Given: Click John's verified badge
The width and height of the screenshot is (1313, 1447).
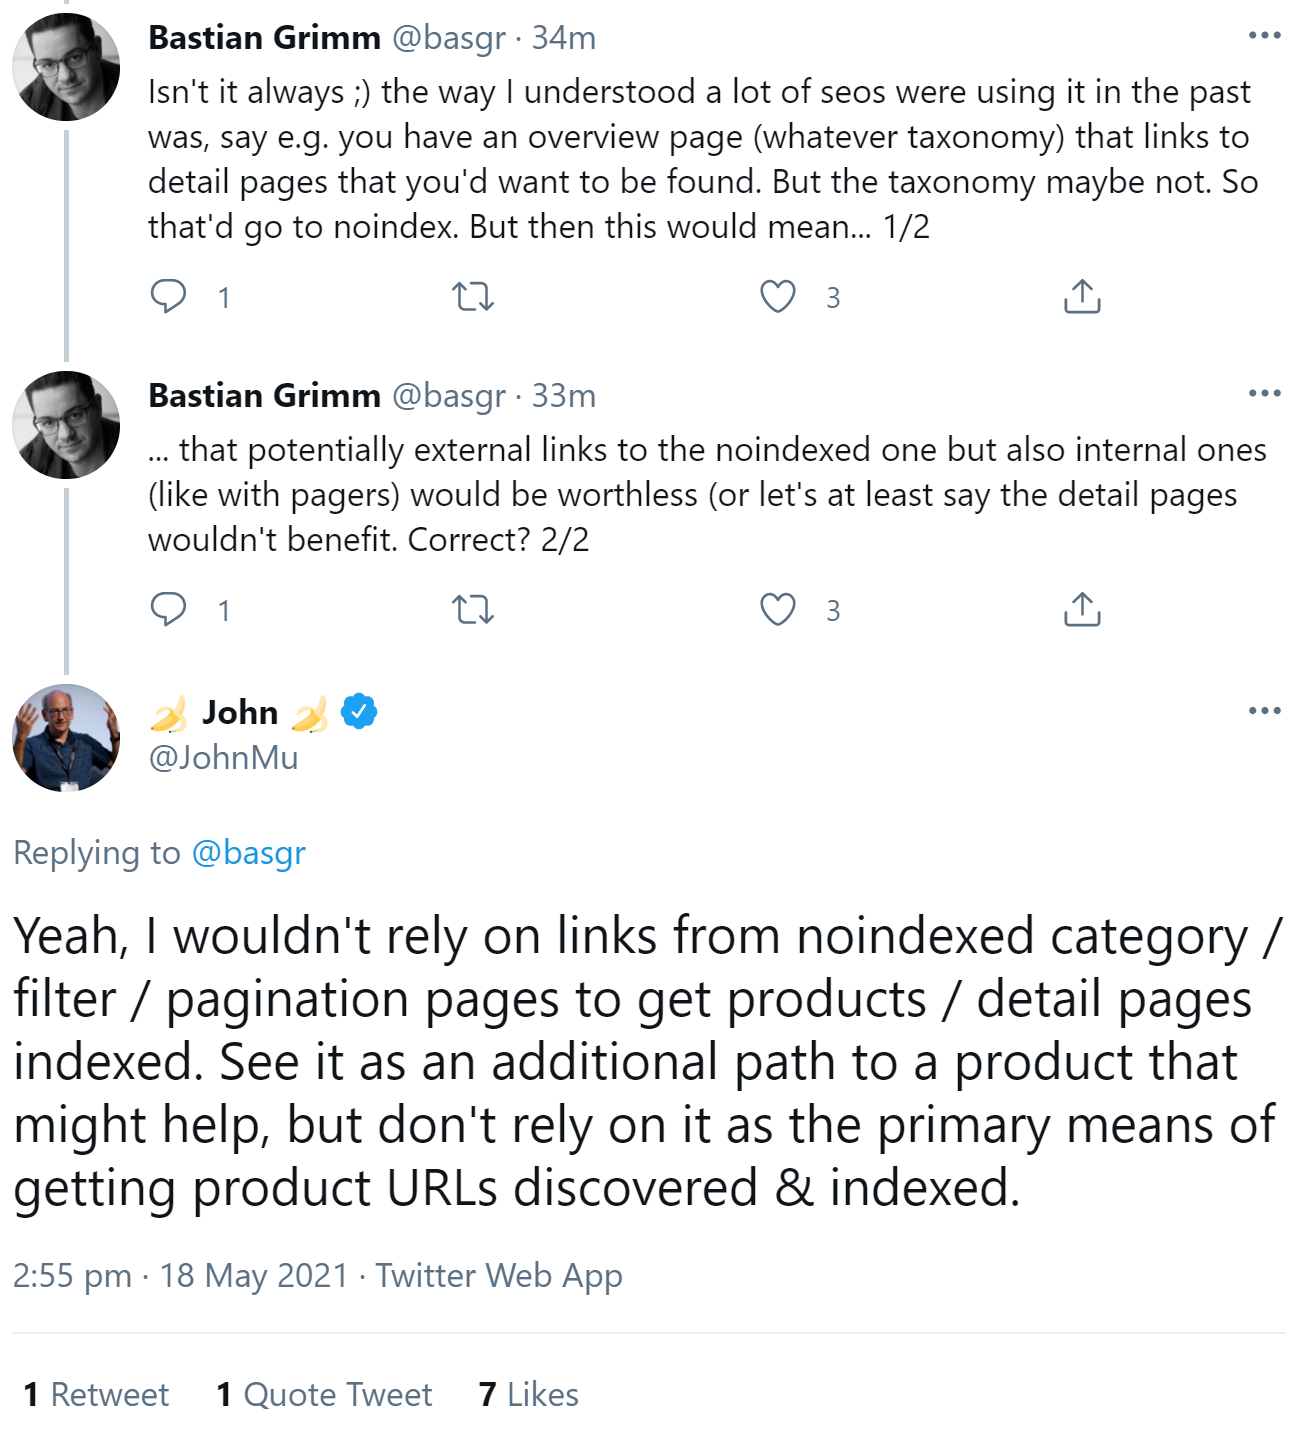Looking at the screenshot, I should [x=357, y=712].
